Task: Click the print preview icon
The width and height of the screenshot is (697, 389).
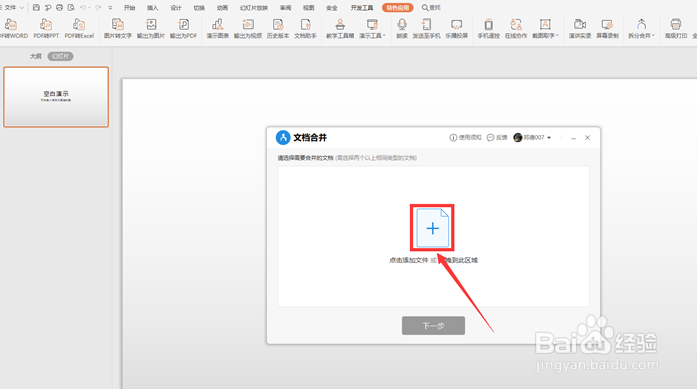Action: [71, 8]
